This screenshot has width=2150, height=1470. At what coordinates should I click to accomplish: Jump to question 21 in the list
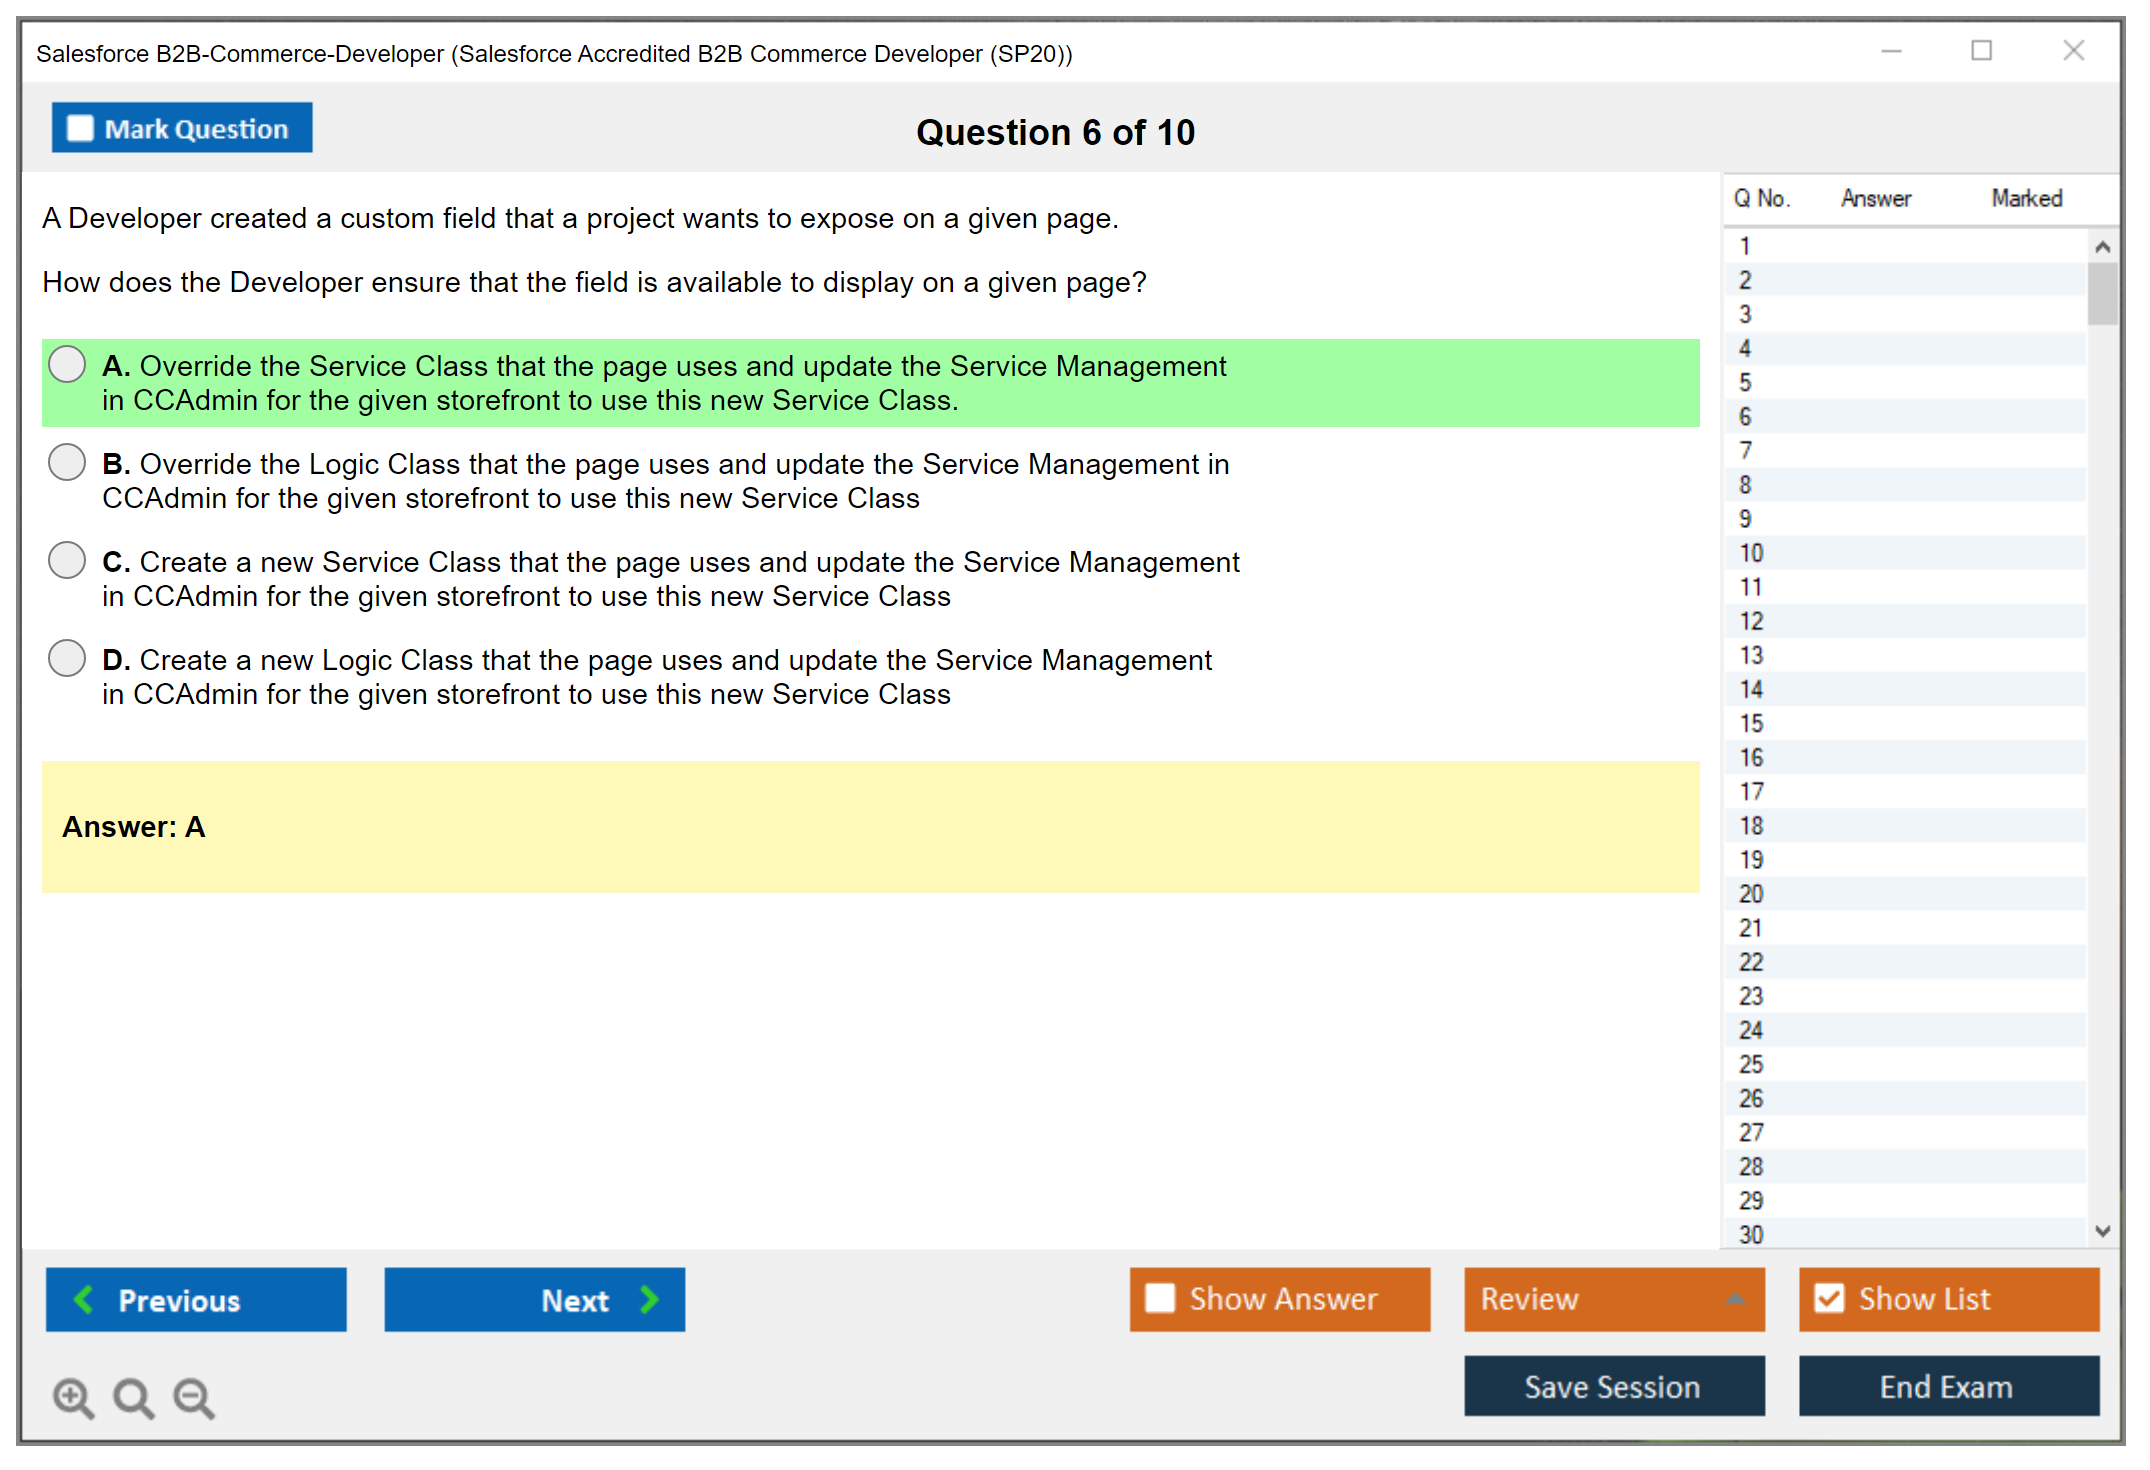[1751, 928]
